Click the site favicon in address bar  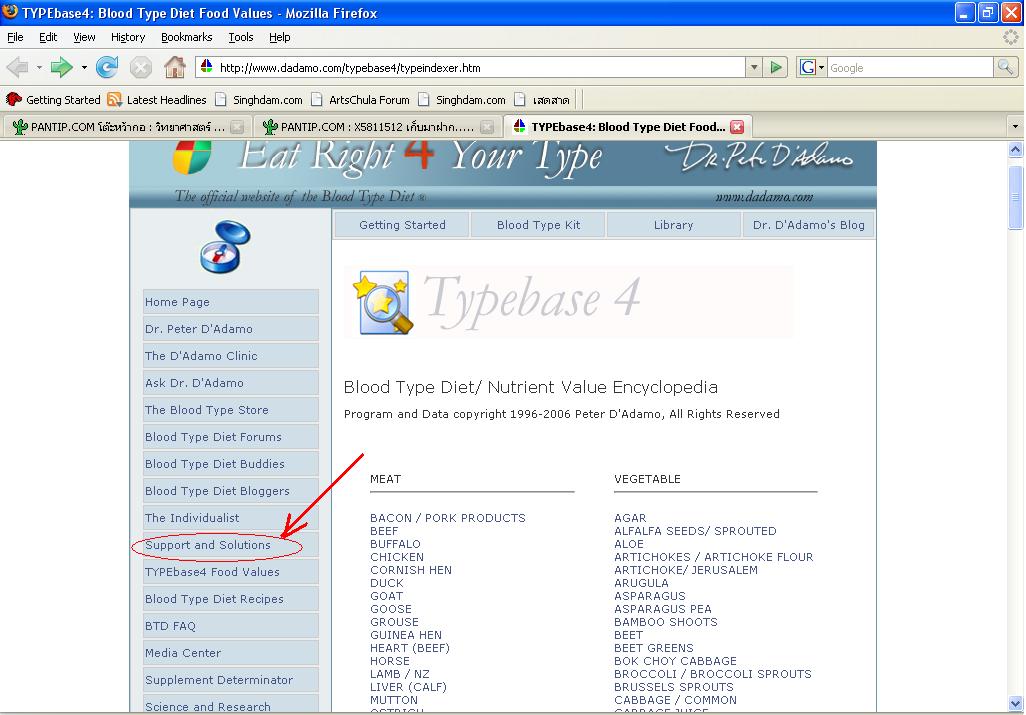(x=207, y=67)
